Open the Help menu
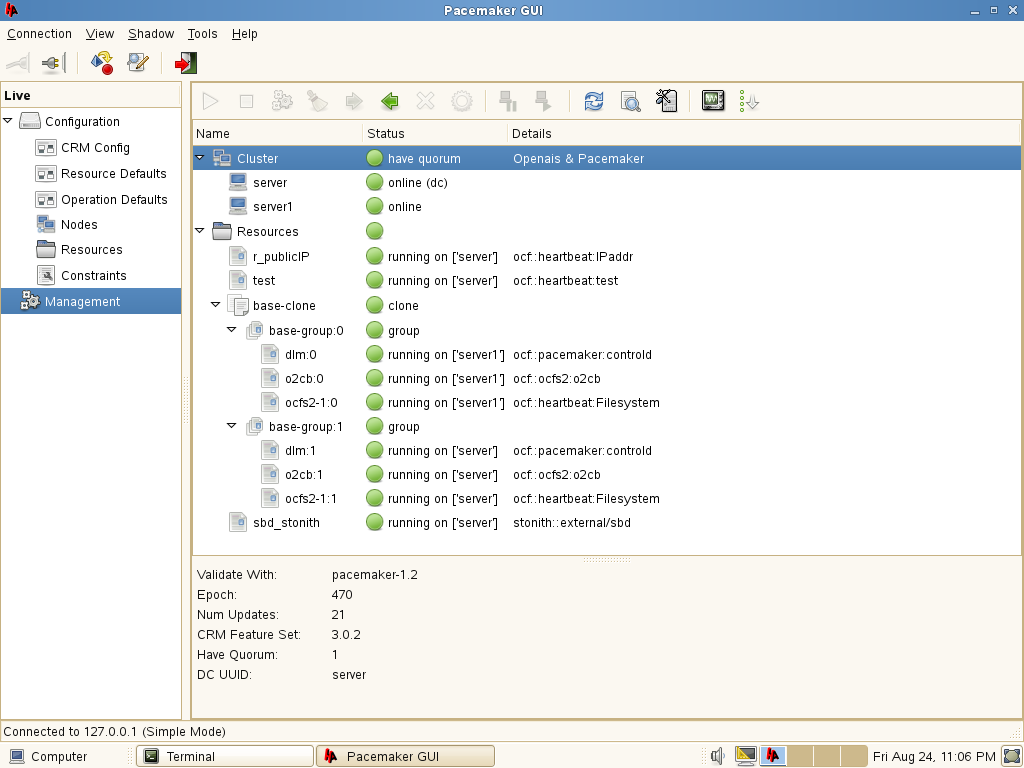This screenshot has height=768, width=1024. click(x=244, y=34)
